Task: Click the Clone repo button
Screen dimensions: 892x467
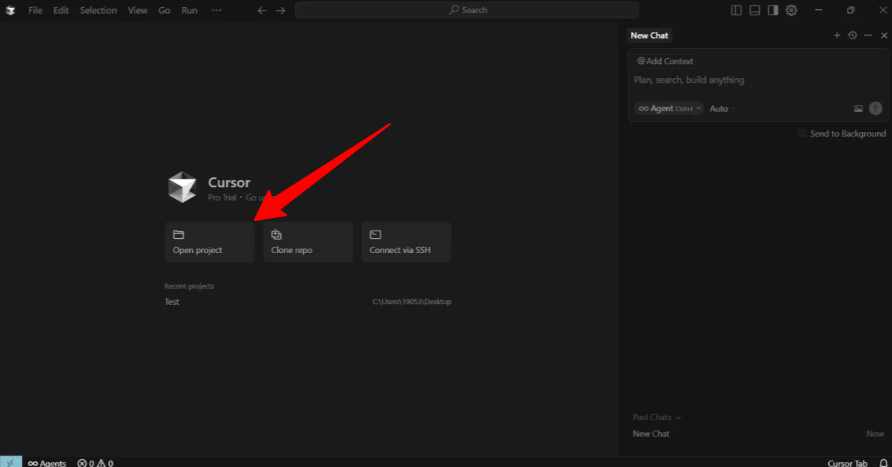Action: point(308,242)
